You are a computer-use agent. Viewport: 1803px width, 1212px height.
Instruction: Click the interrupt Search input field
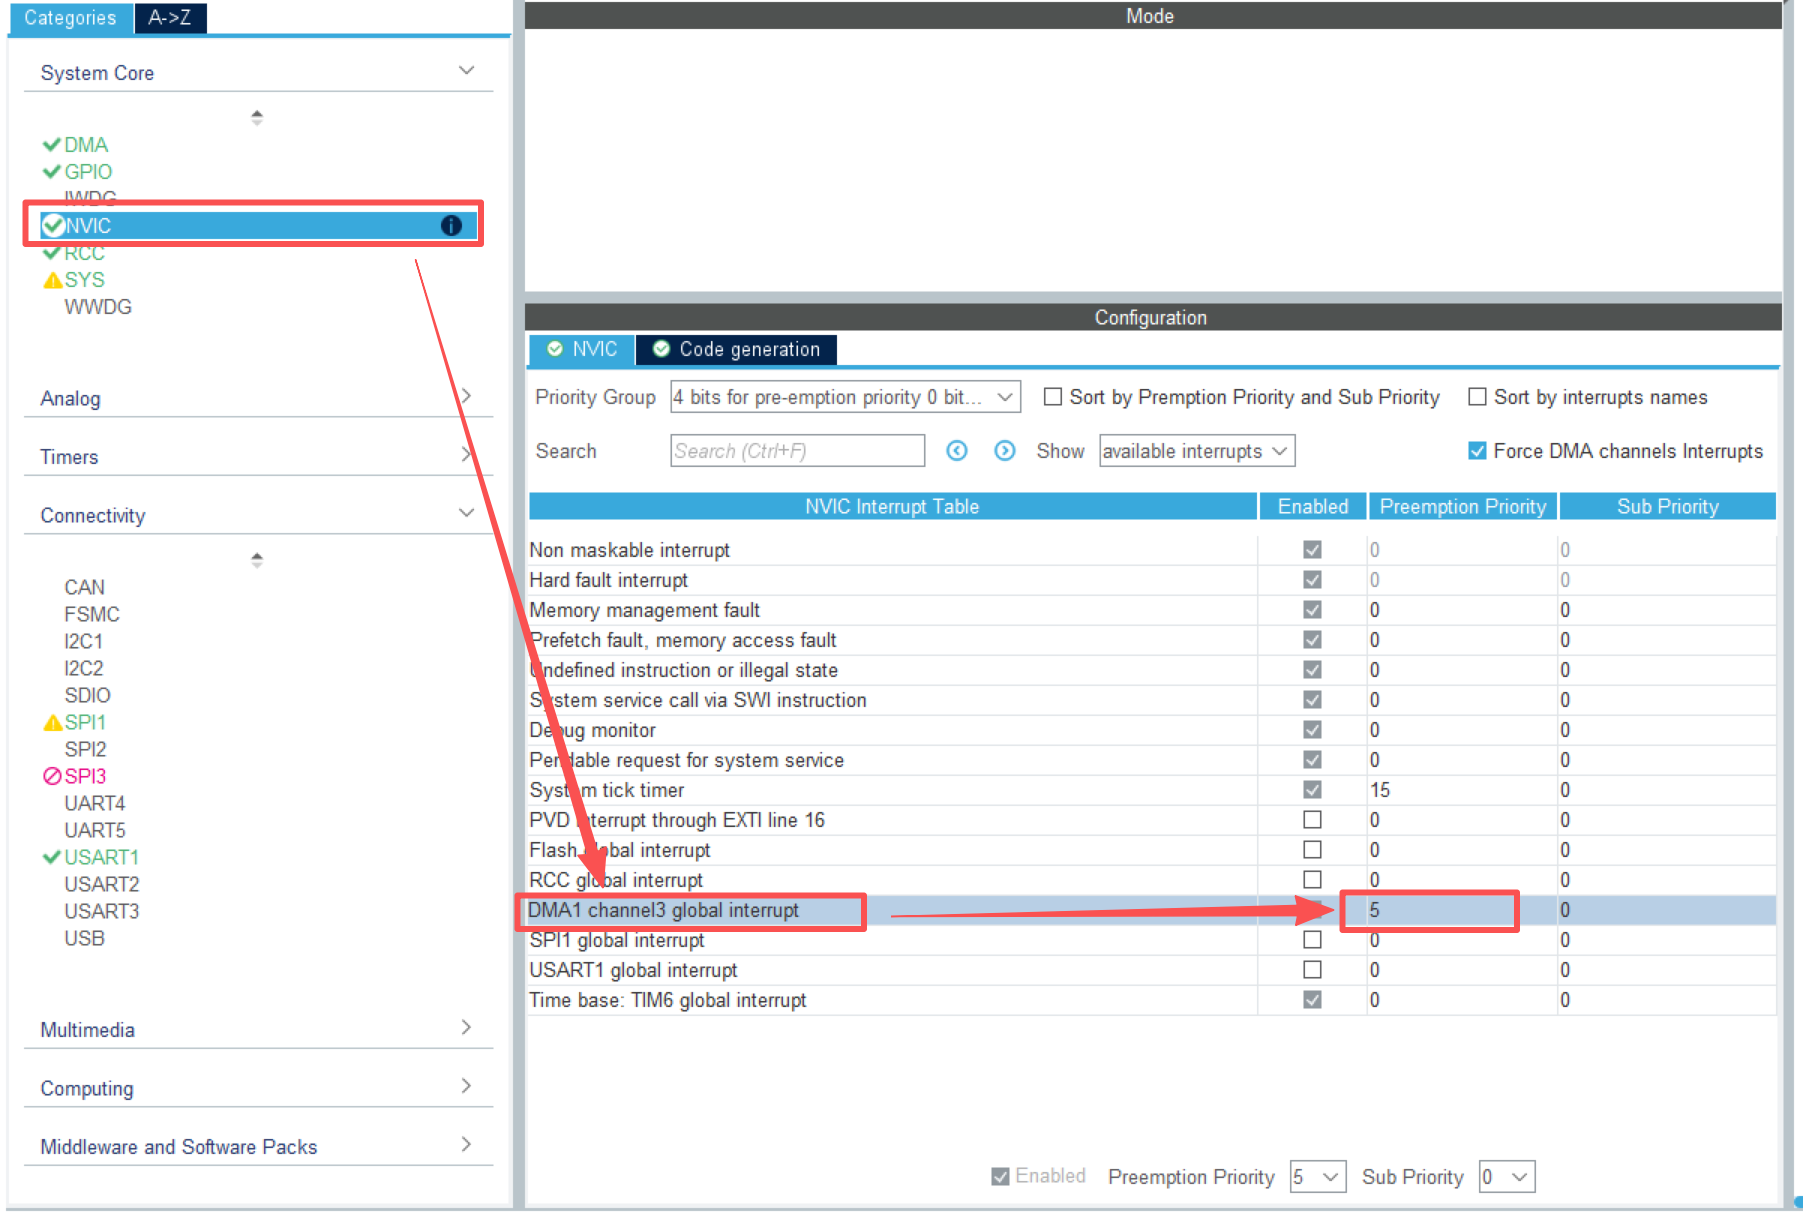coord(797,451)
